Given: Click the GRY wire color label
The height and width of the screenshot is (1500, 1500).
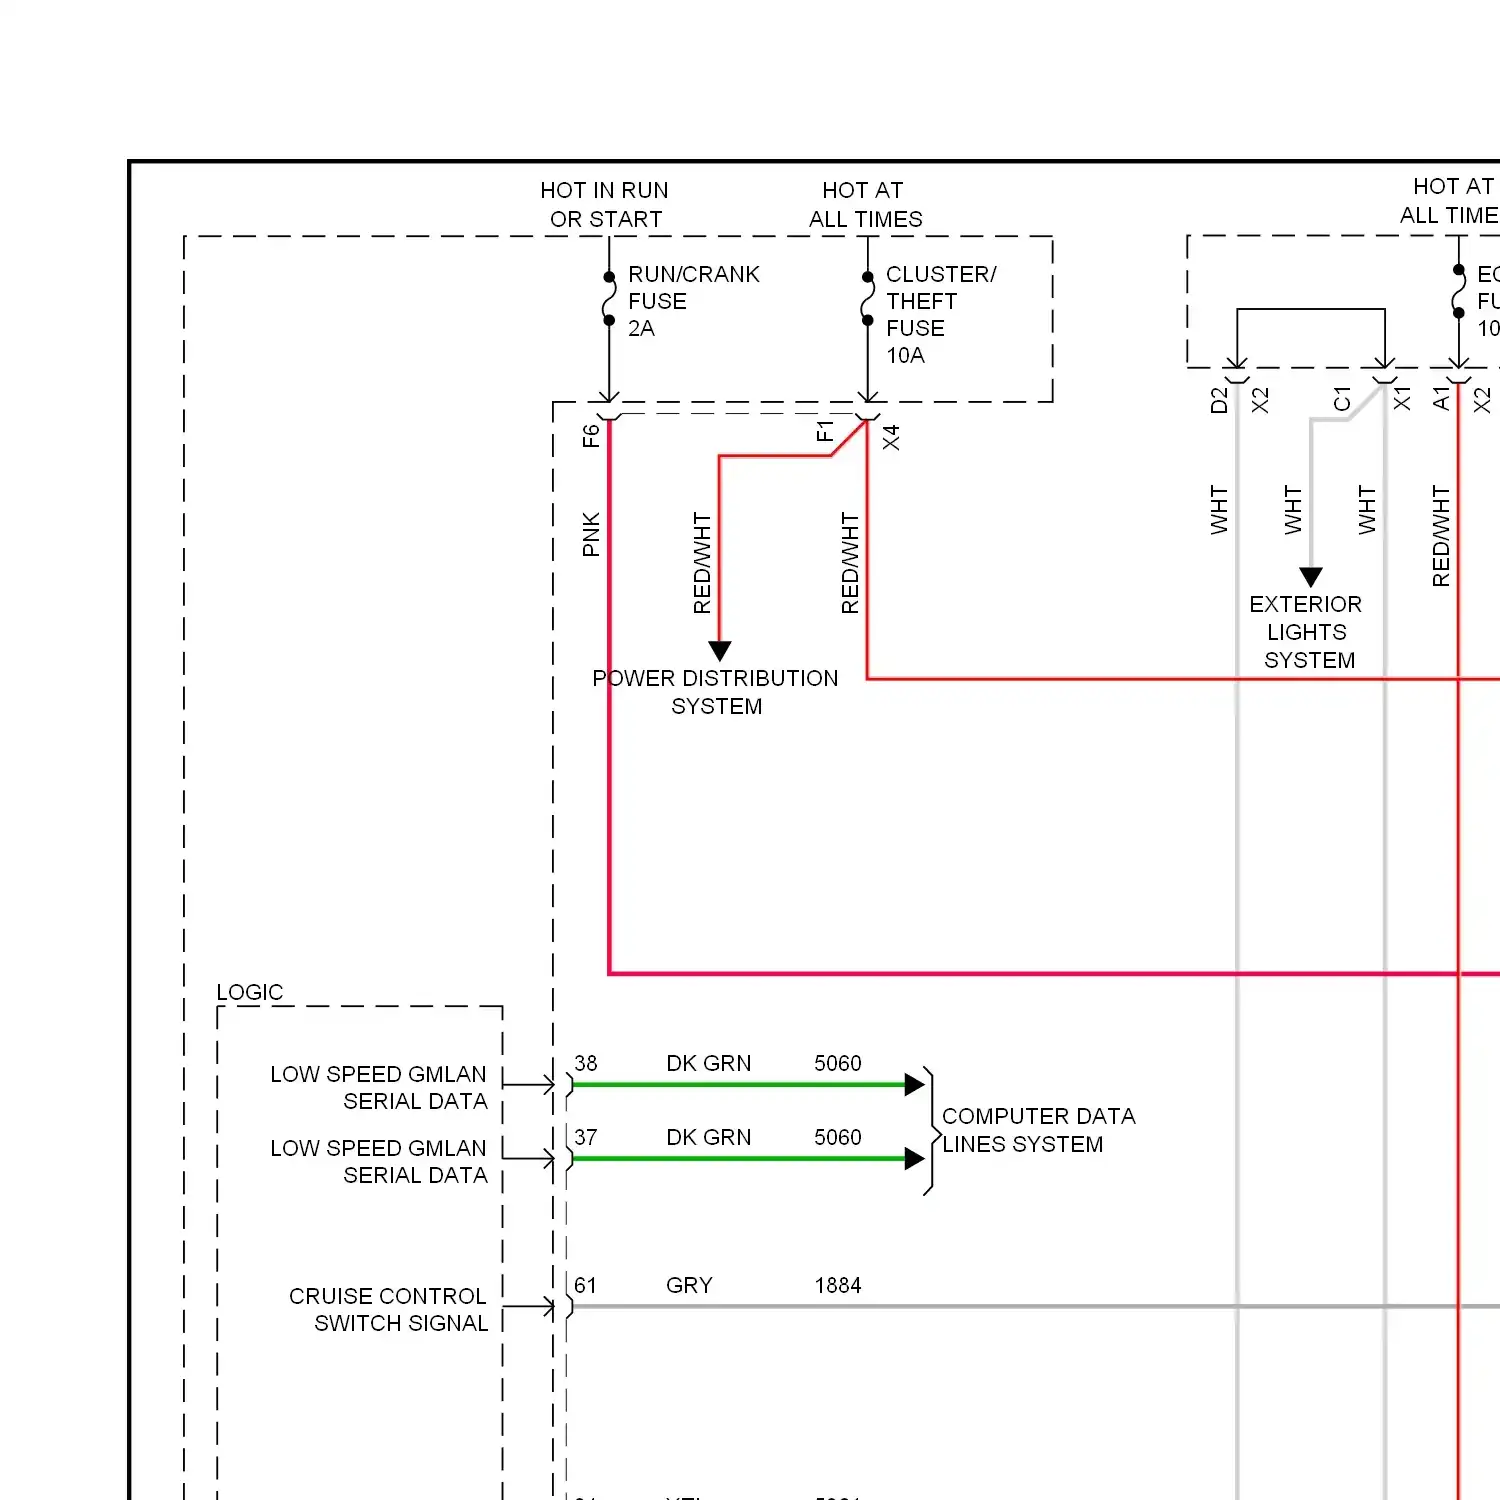Looking at the screenshot, I should click(x=689, y=1285).
